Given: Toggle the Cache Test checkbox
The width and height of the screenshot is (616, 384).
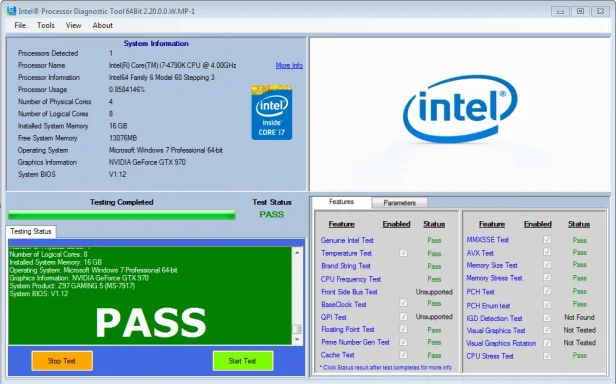Looking at the screenshot, I should [403, 355].
